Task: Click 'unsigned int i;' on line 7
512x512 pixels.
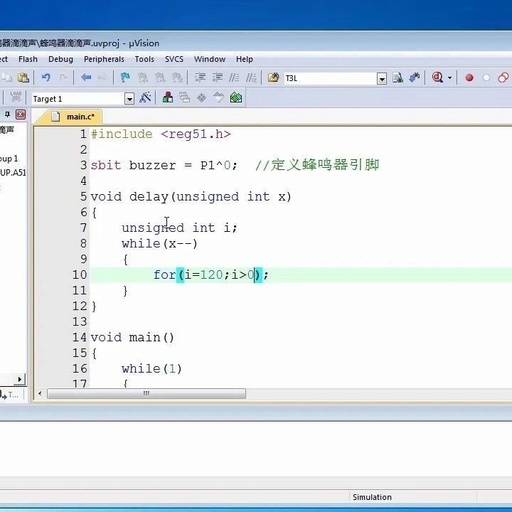Action: (179, 228)
